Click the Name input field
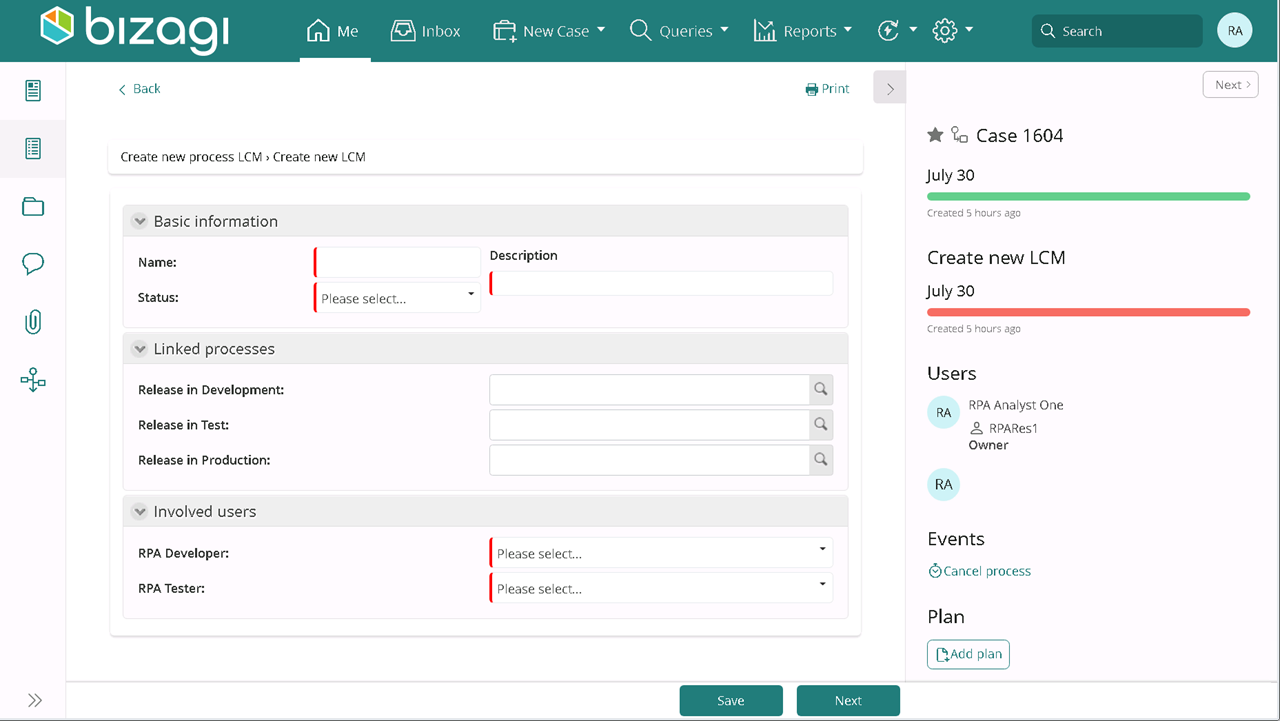The image size is (1280, 721). tap(397, 262)
